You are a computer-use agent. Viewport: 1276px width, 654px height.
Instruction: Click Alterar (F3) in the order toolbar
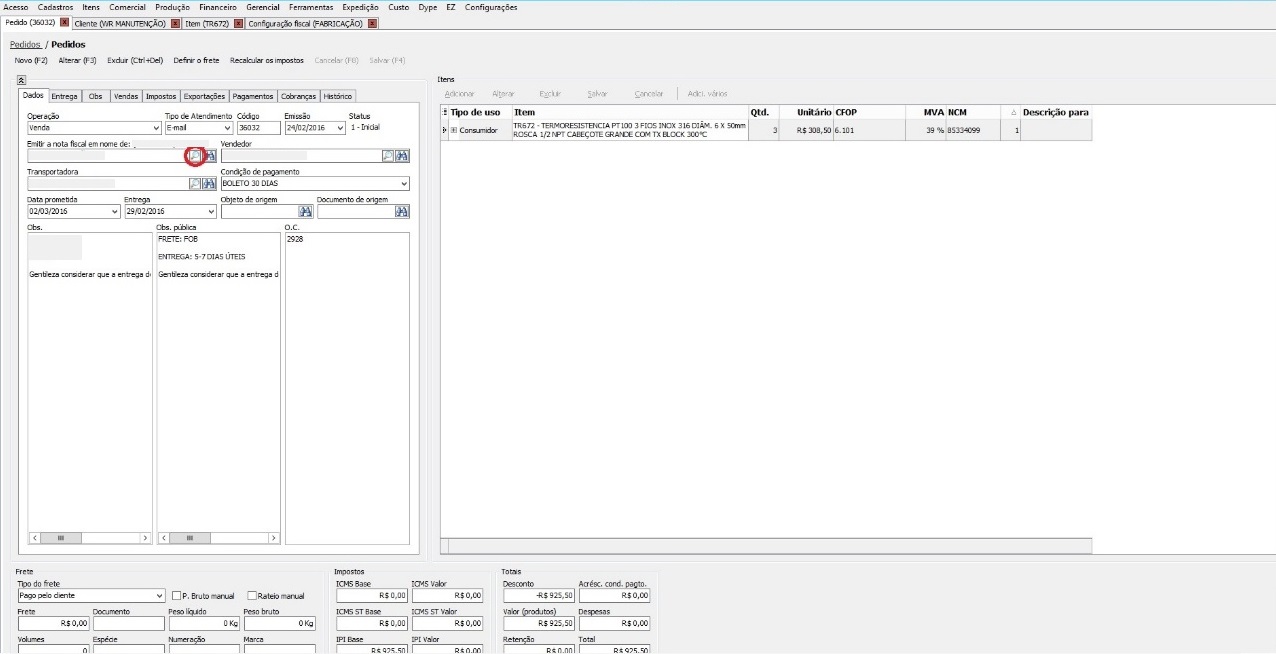tap(77, 60)
